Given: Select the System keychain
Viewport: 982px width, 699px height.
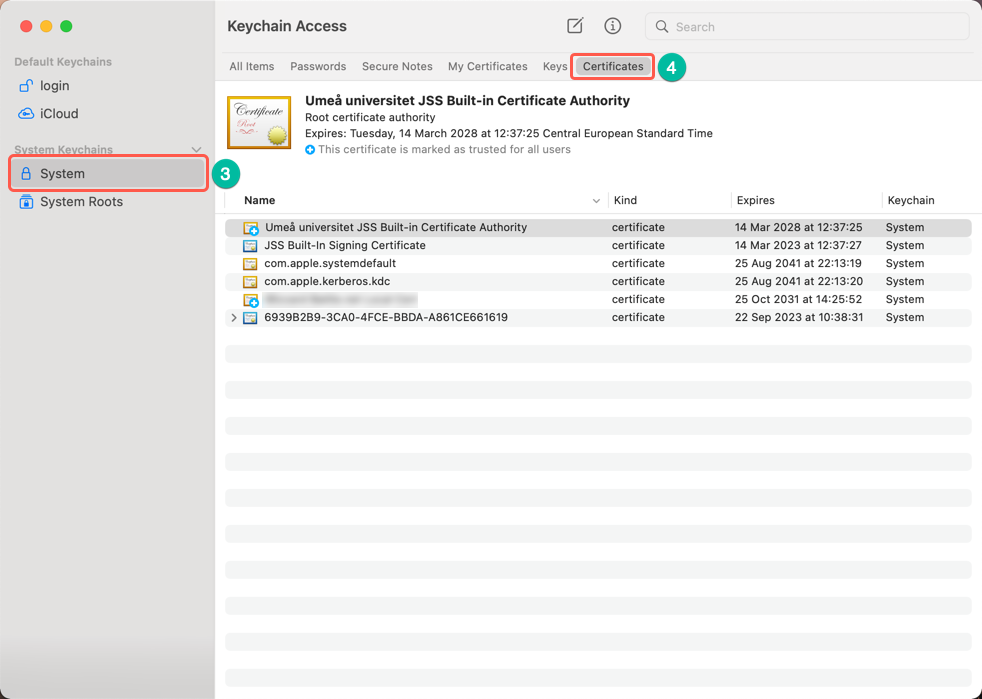Looking at the screenshot, I should click(x=108, y=173).
